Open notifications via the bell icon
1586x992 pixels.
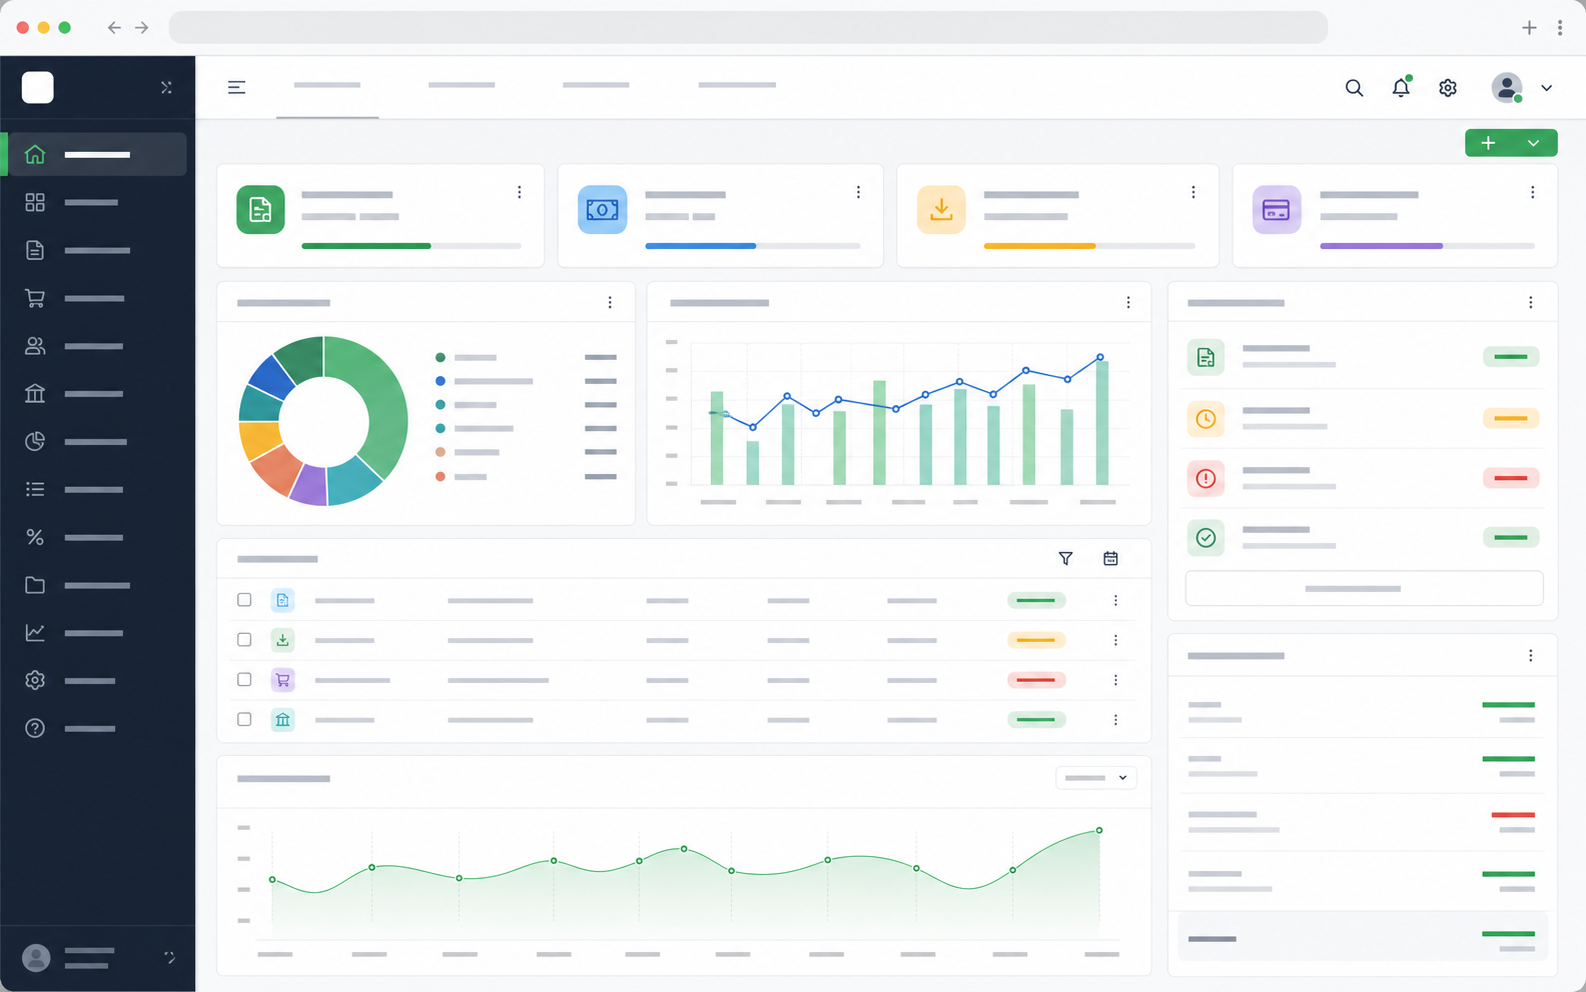pyautogui.click(x=1401, y=88)
